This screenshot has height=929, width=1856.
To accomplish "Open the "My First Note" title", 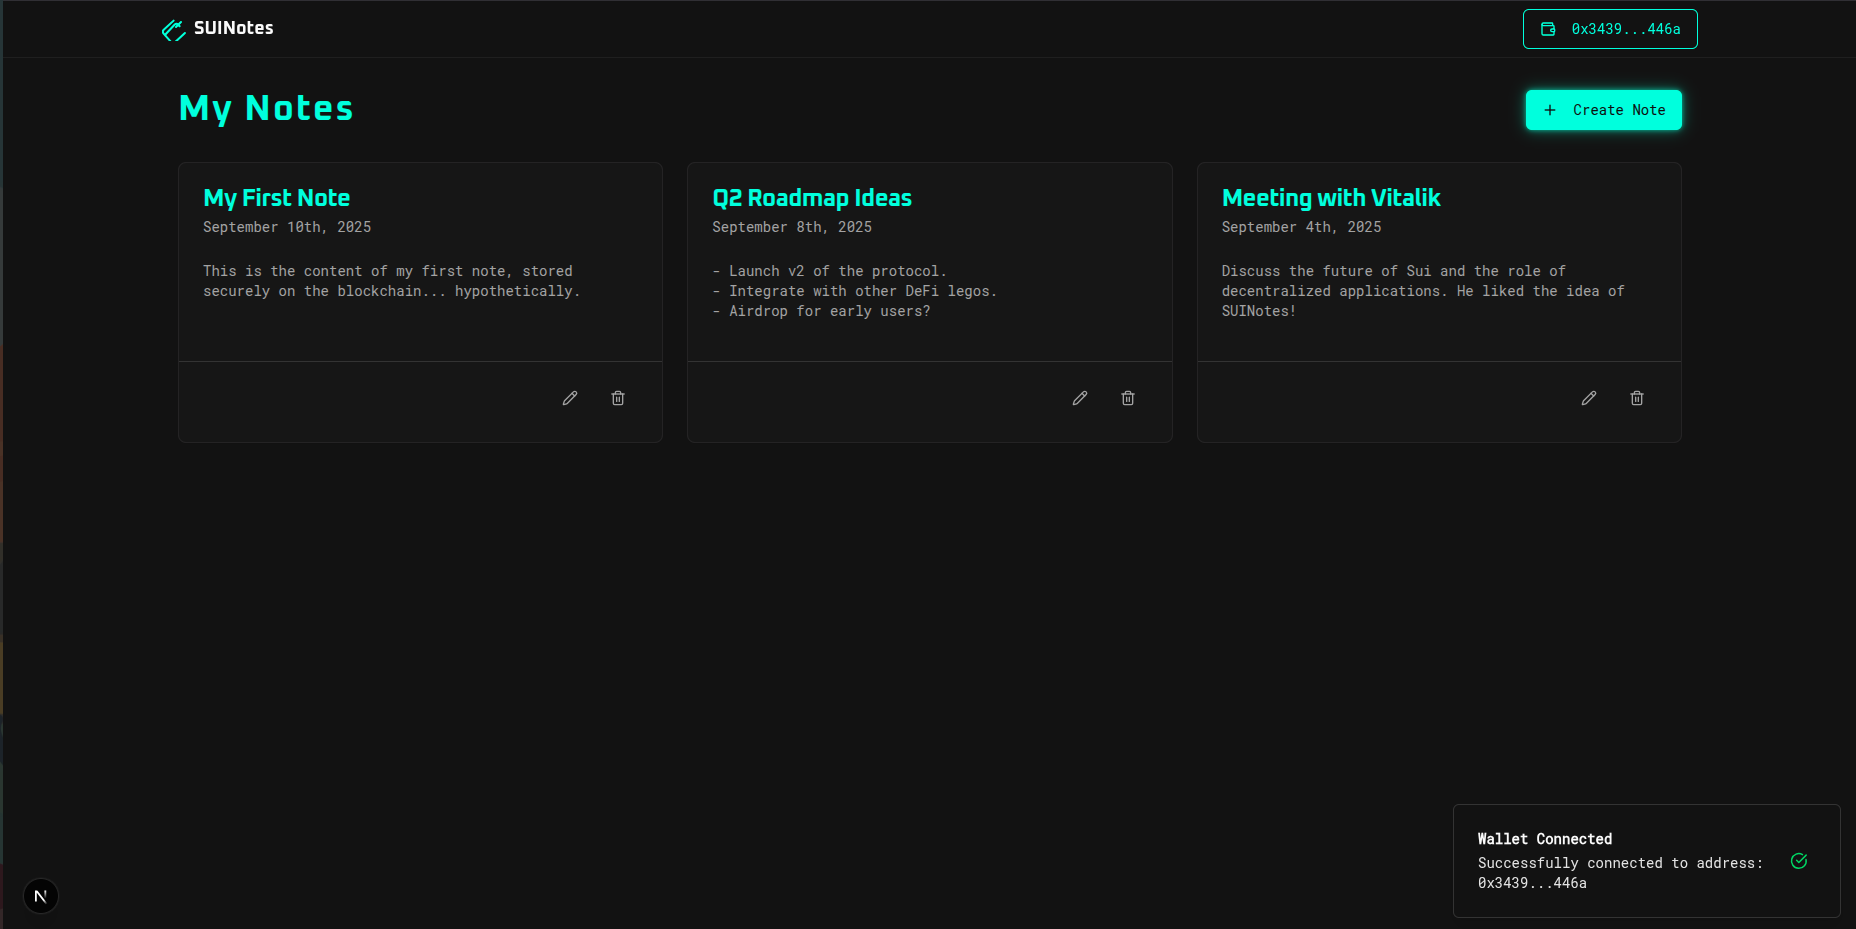I will click(276, 198).
